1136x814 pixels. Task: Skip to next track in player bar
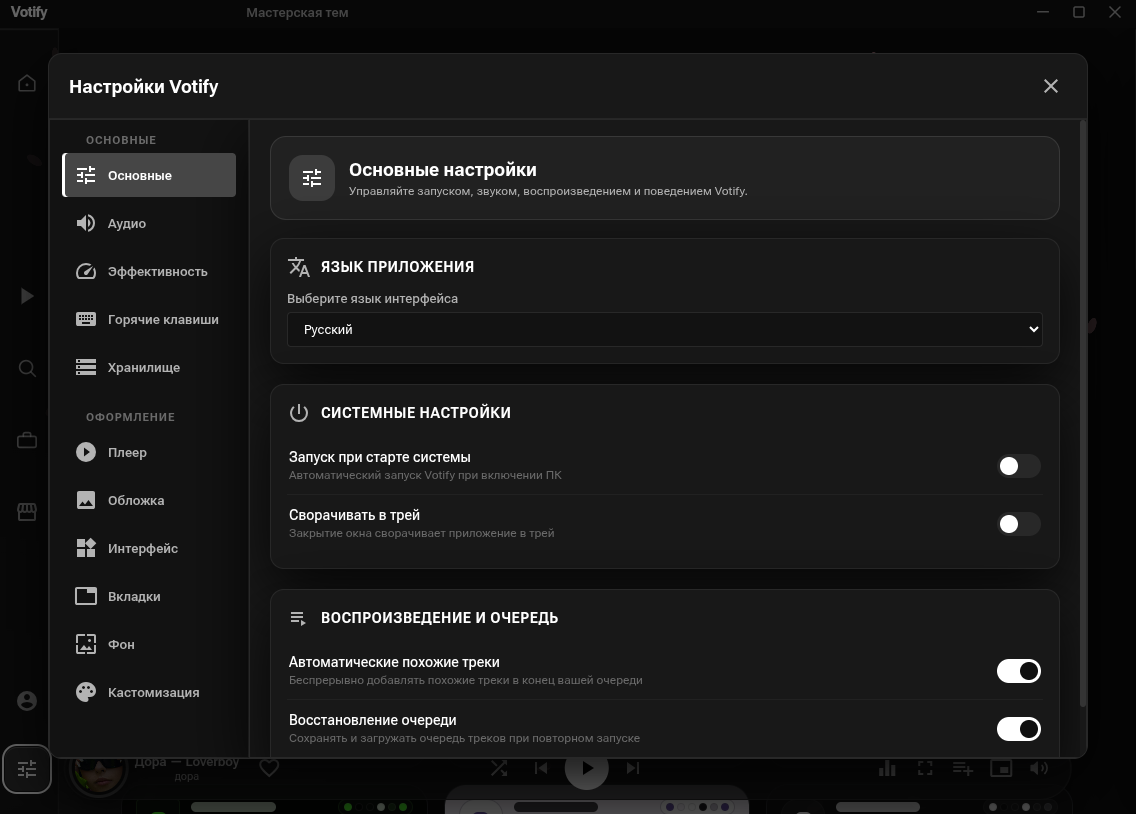(x=632, y=768)
